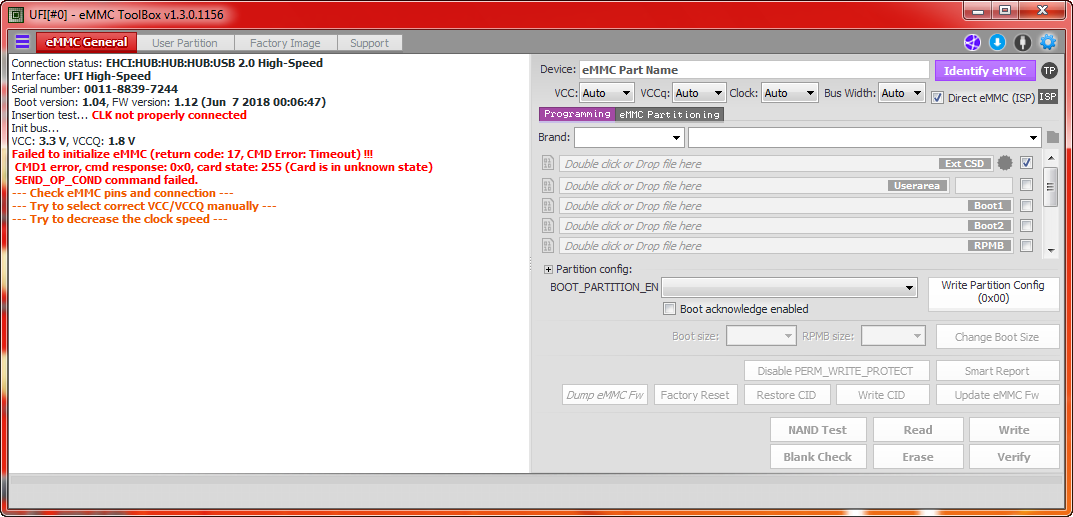
Task: Select the eMMC Partitioning sub-tab
Action: click(x=669, y=114)
